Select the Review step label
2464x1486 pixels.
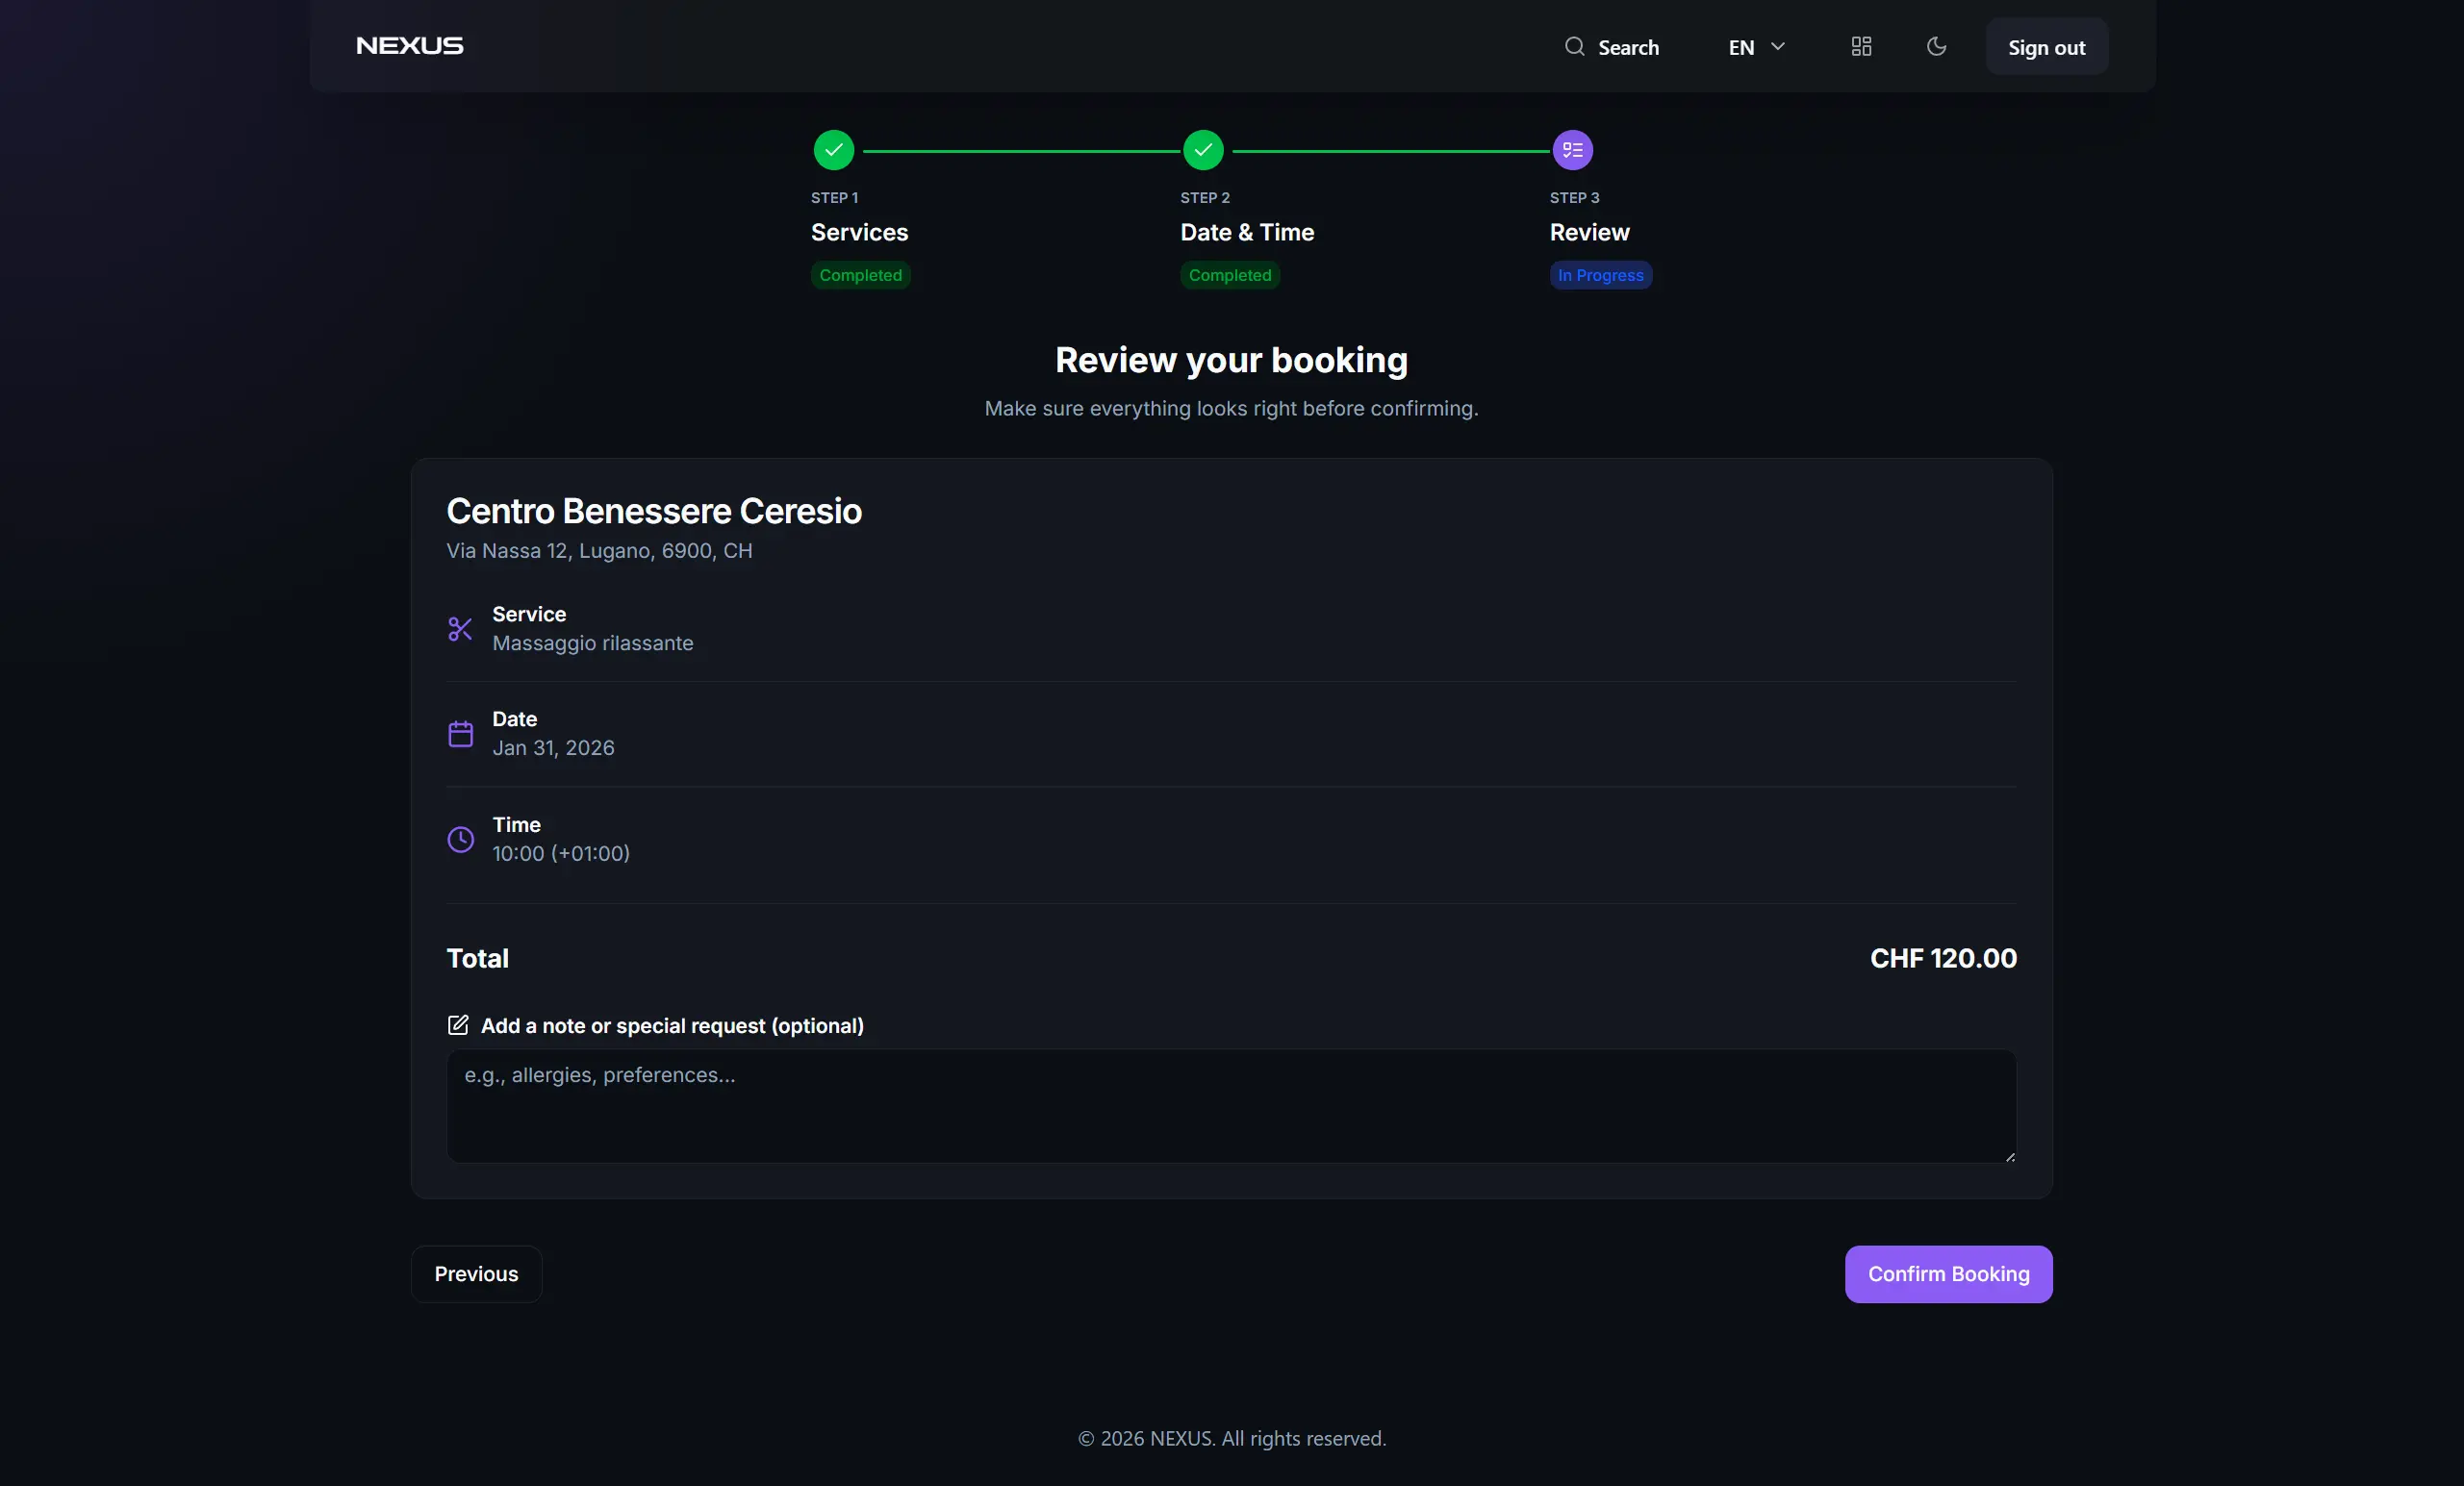coord(1589,233)
